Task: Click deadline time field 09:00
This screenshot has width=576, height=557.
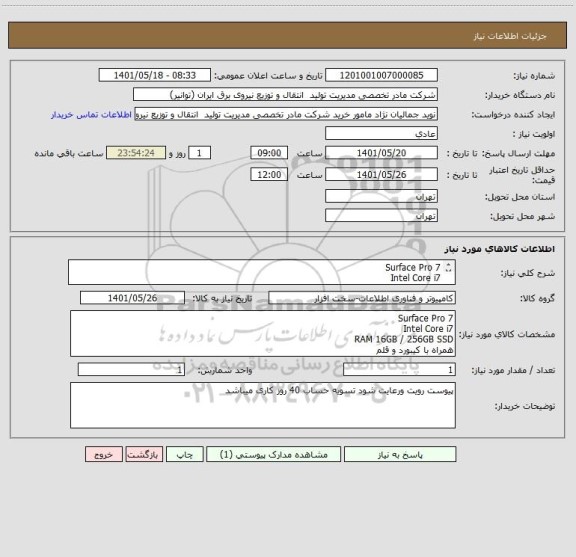Action: (x=269, y=153)
